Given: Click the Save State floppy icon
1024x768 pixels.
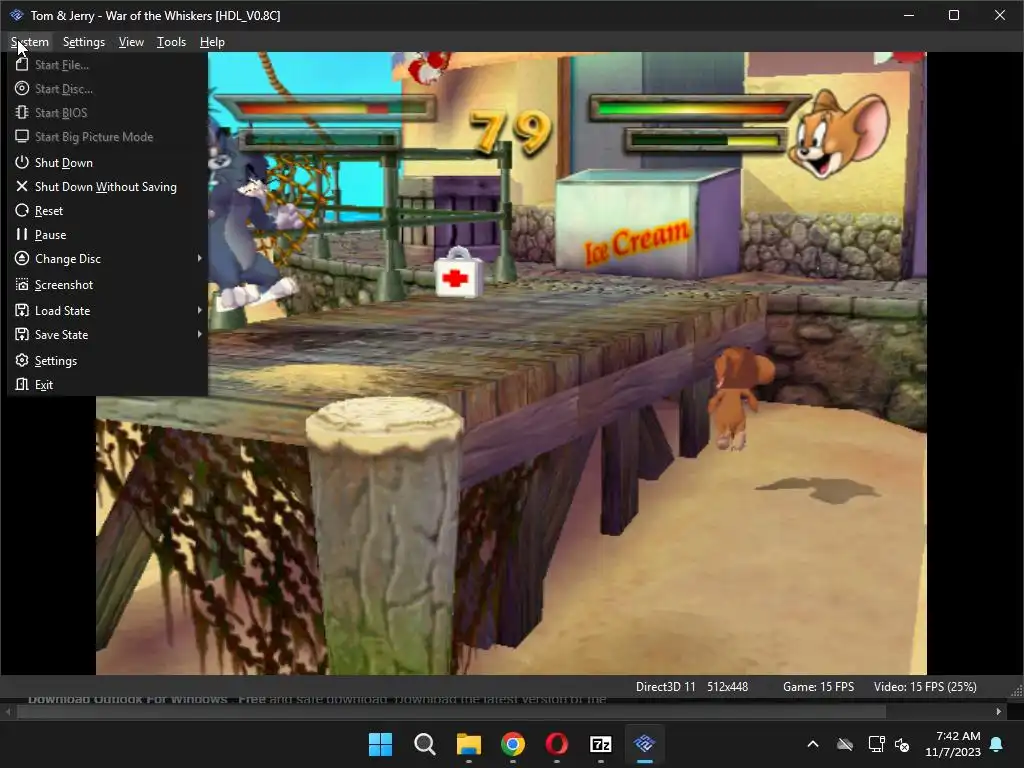Looking at the screenshot, I should (x=22, y=334).
